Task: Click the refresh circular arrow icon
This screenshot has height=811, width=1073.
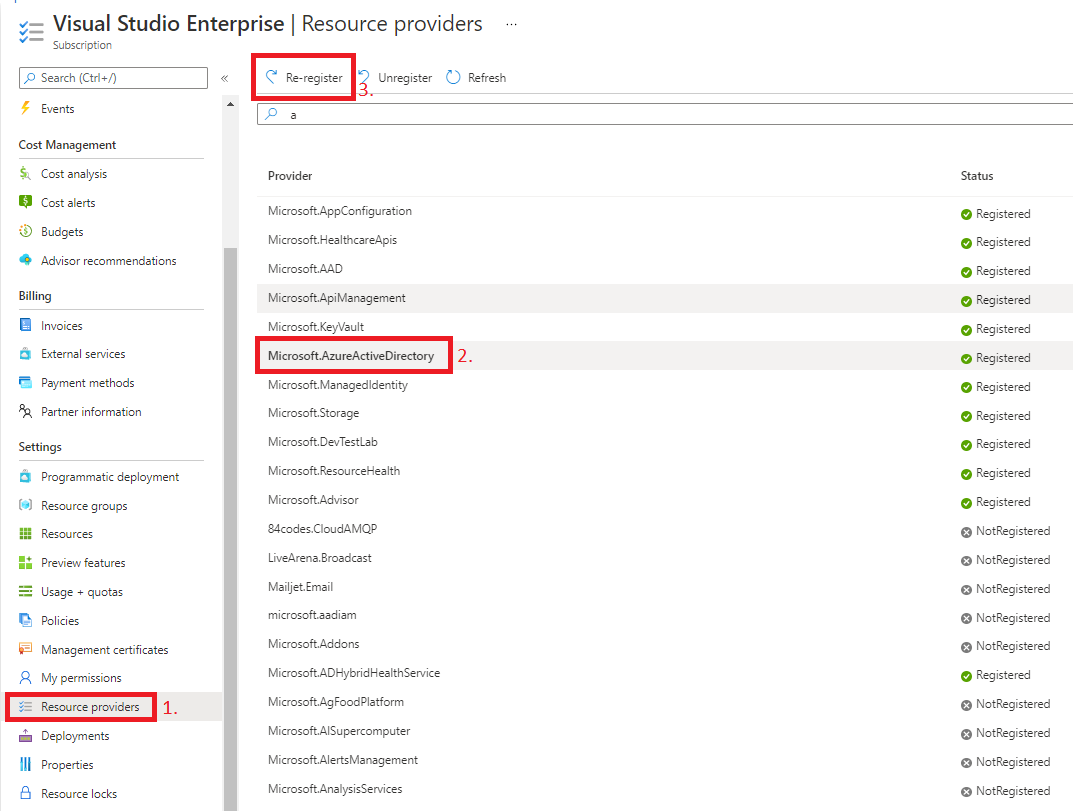Action: click(453, 77)
